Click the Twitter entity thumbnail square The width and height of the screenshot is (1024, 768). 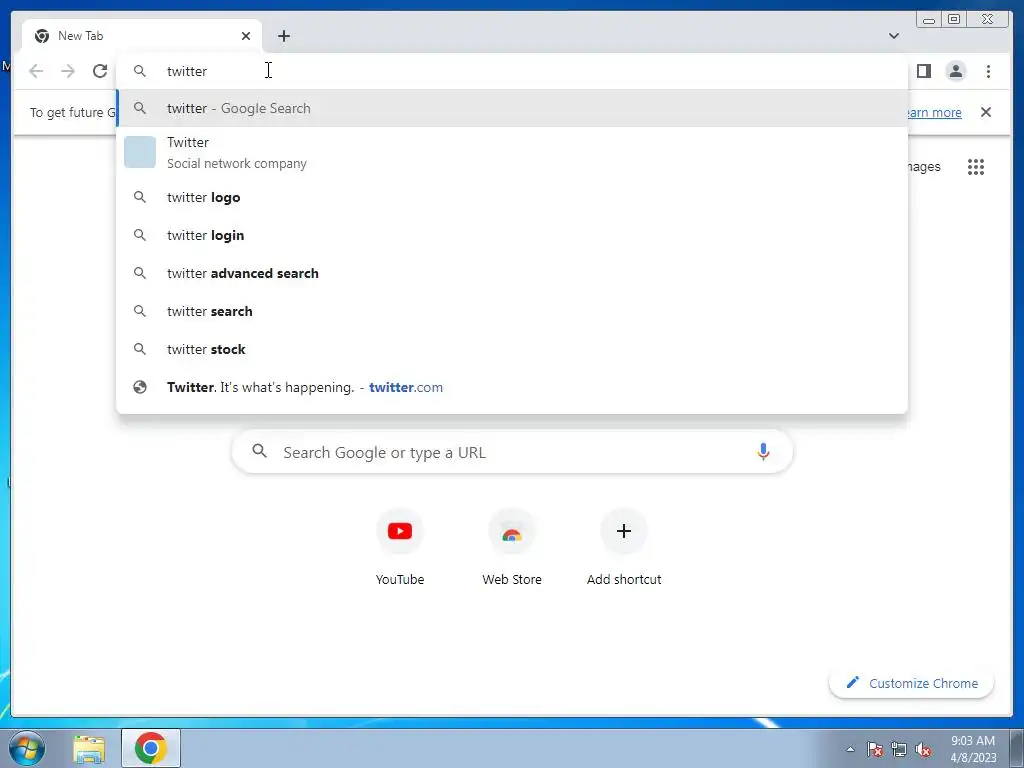pos(140,152)
